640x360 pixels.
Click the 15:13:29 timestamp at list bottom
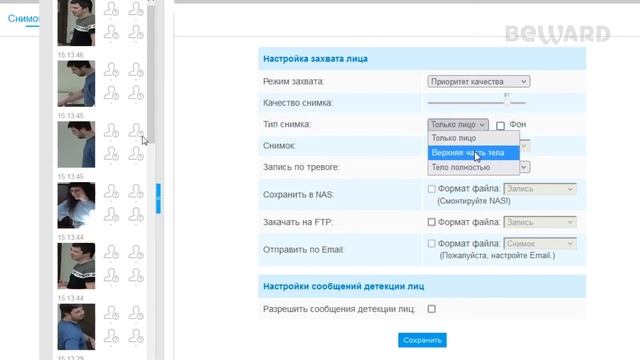click(x=71, y=358)
